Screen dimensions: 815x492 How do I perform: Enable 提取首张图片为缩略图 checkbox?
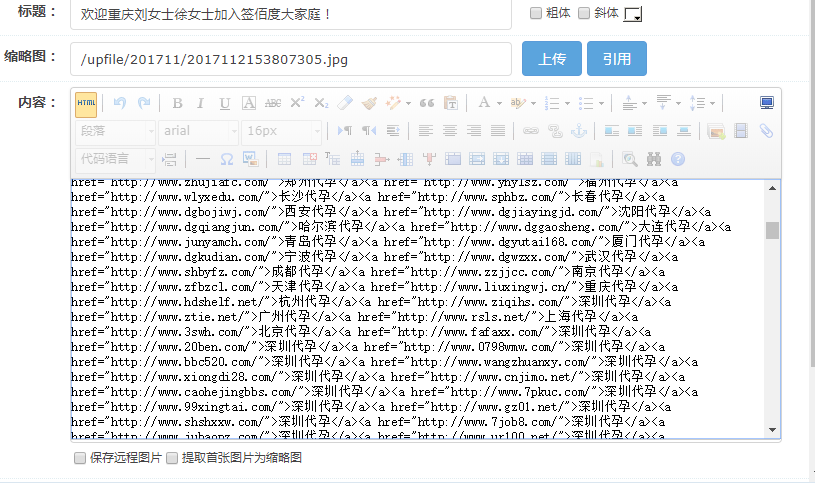pos(172,458)
